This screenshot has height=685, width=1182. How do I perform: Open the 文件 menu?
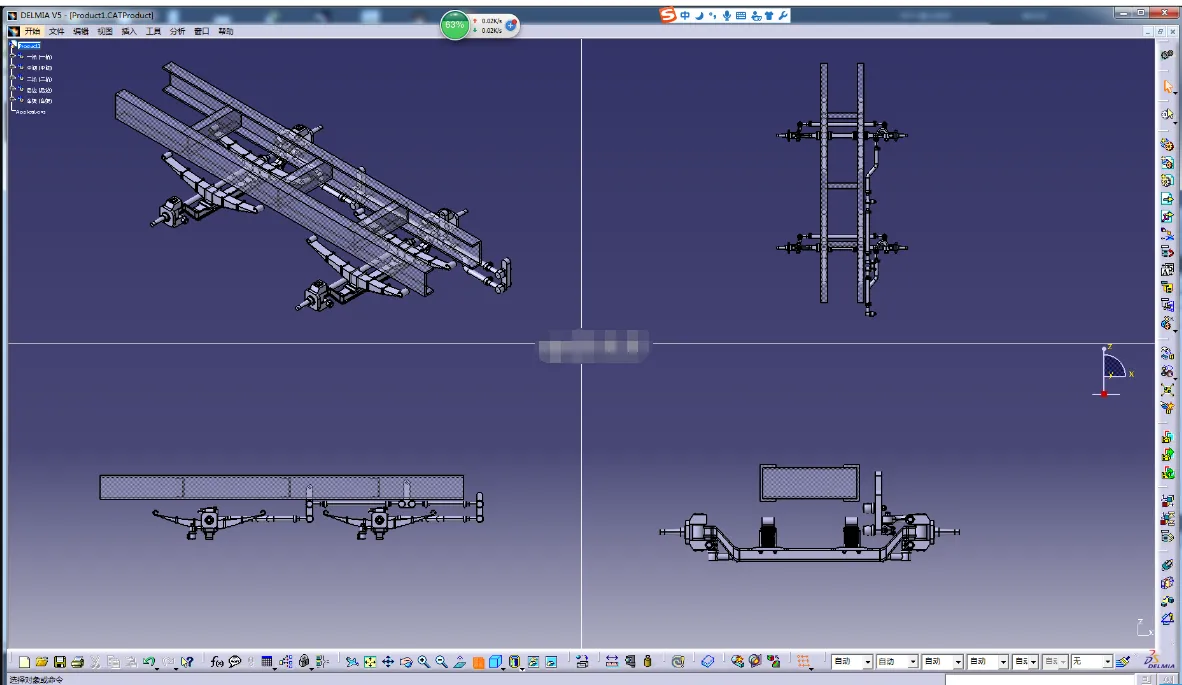coord(57,31)
